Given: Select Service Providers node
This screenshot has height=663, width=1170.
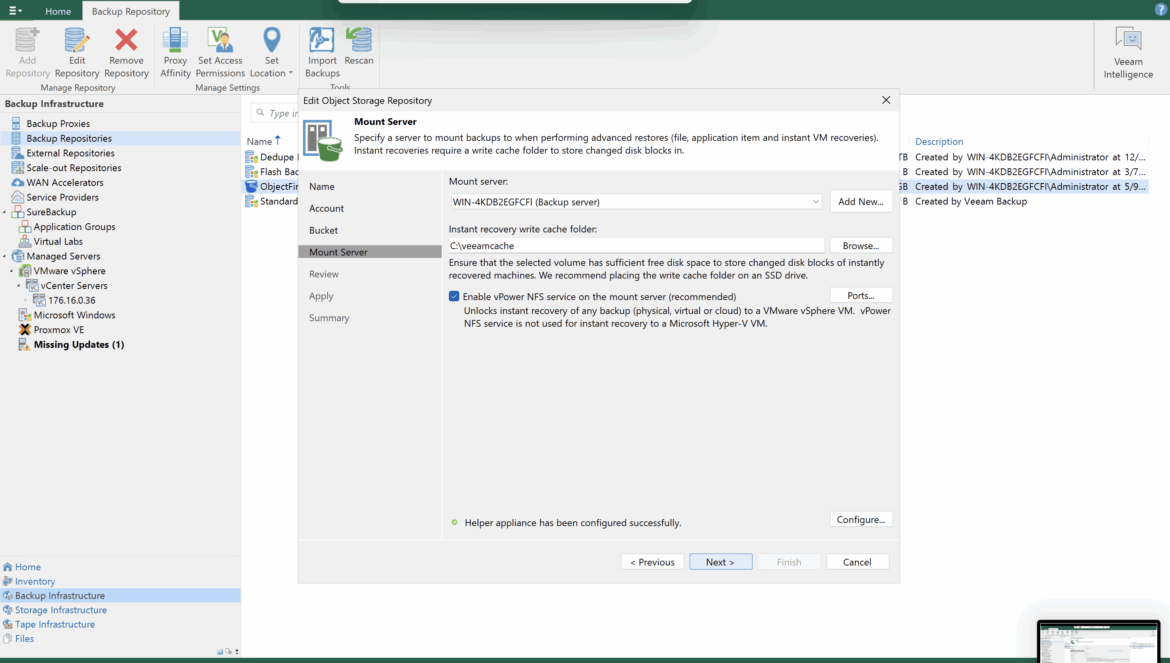Looking at the screenshot, I should 62,198.
